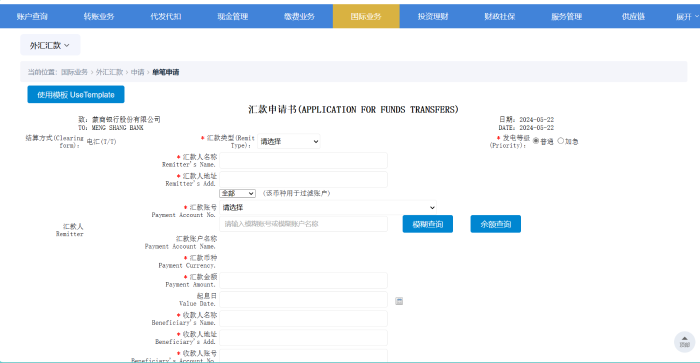Click the highlighted 国际业务 tab
Image resolution: width=700 pixels, height=363 pixels.
coord(366,17)
